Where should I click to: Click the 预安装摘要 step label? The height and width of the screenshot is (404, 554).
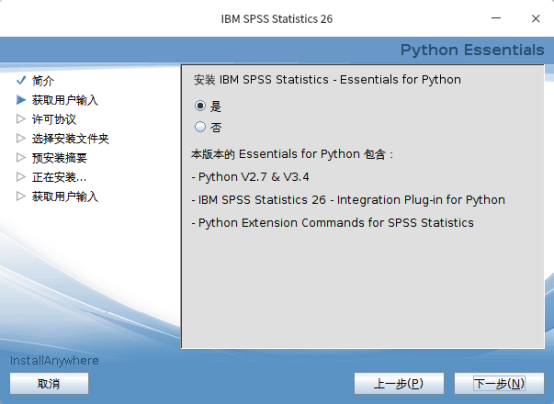point(59,158)
